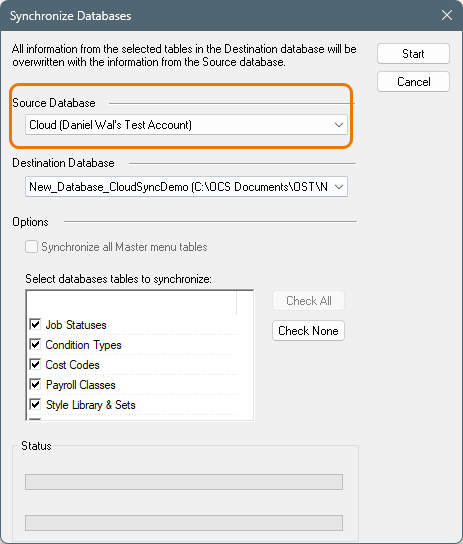Uncheck the Payroll Classes checkbox

35,384
